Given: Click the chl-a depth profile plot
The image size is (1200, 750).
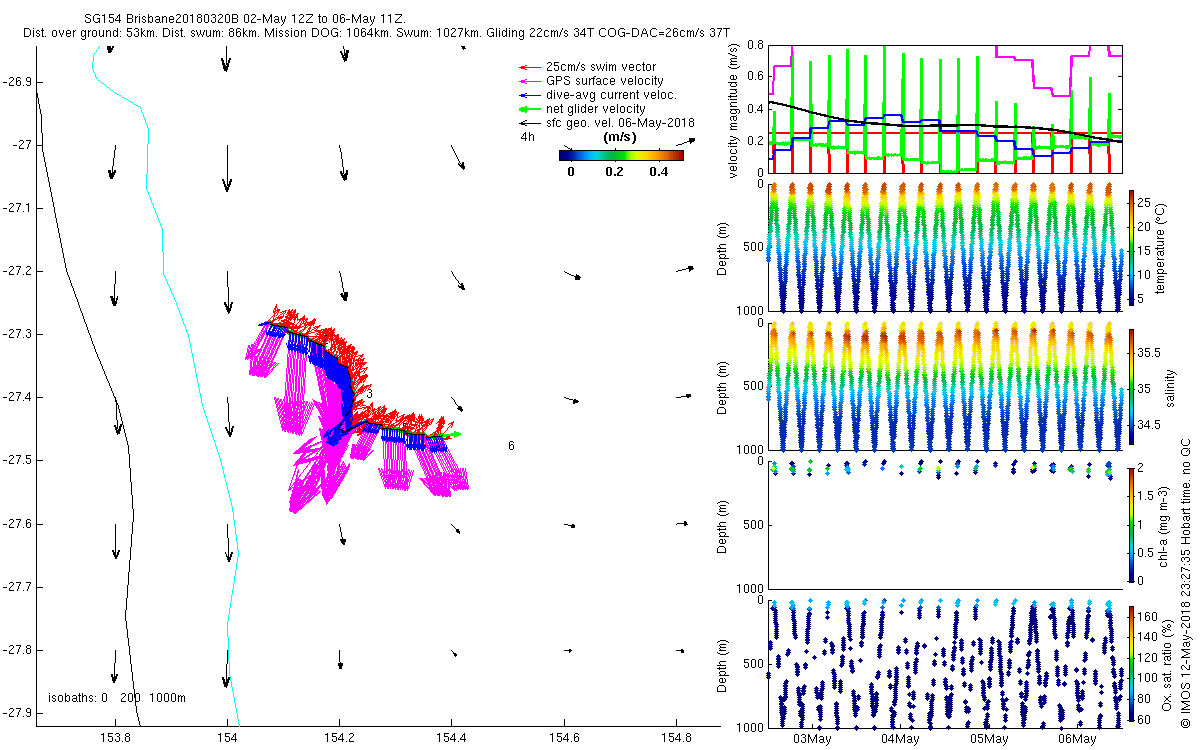Looking at the screenshot, I should pyautogui.click(x=946, y=524).
